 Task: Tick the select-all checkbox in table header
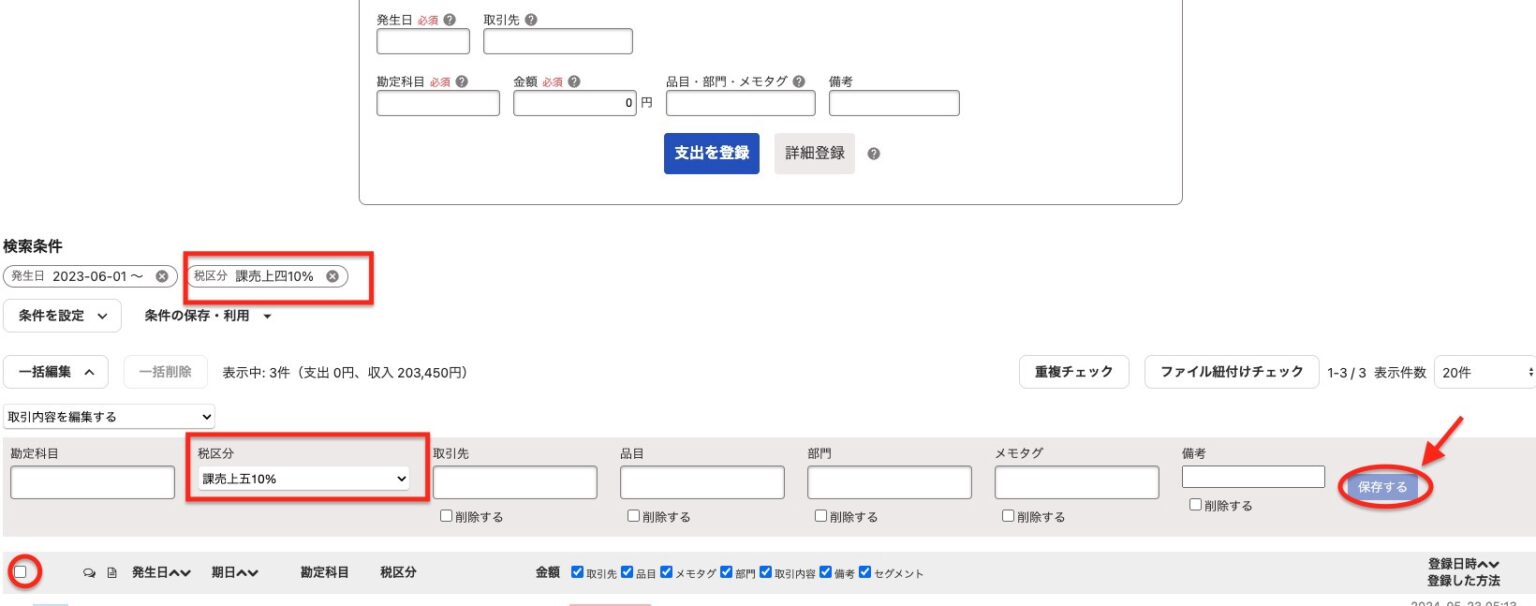tap(20, 572)
